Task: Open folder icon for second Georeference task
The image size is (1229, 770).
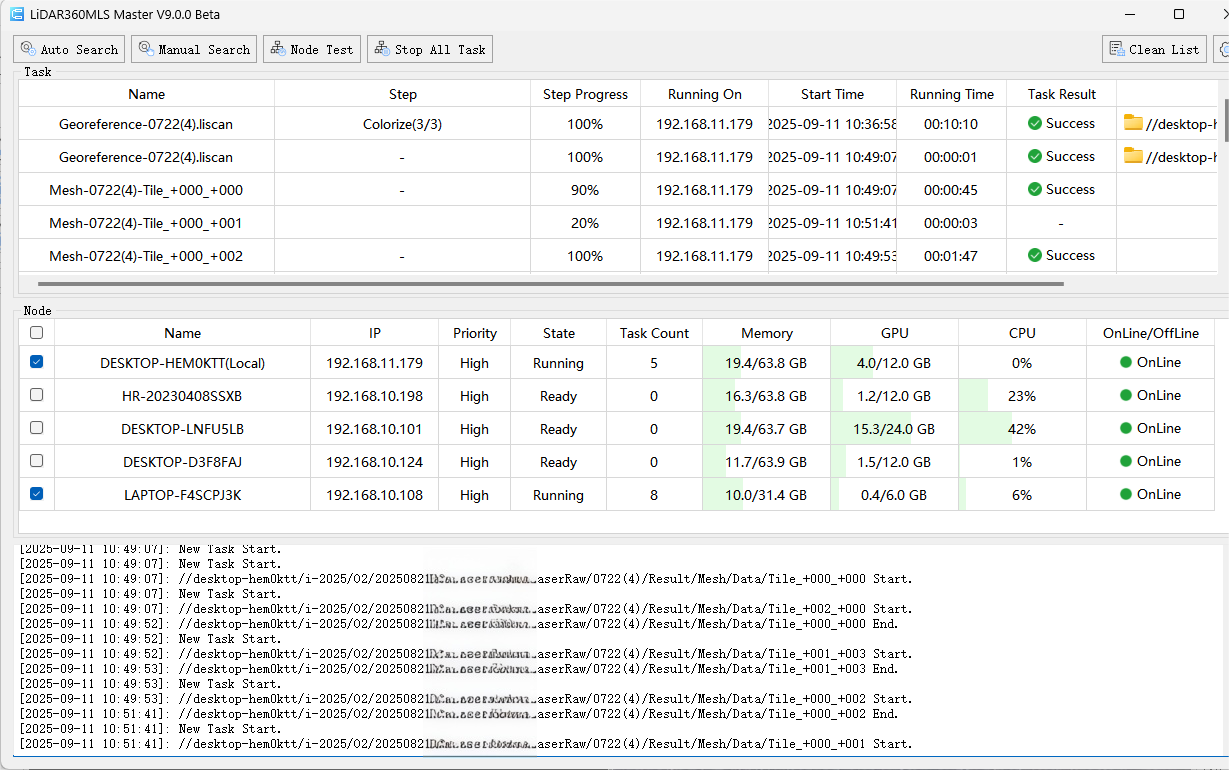Action: tap(1133, 156)
